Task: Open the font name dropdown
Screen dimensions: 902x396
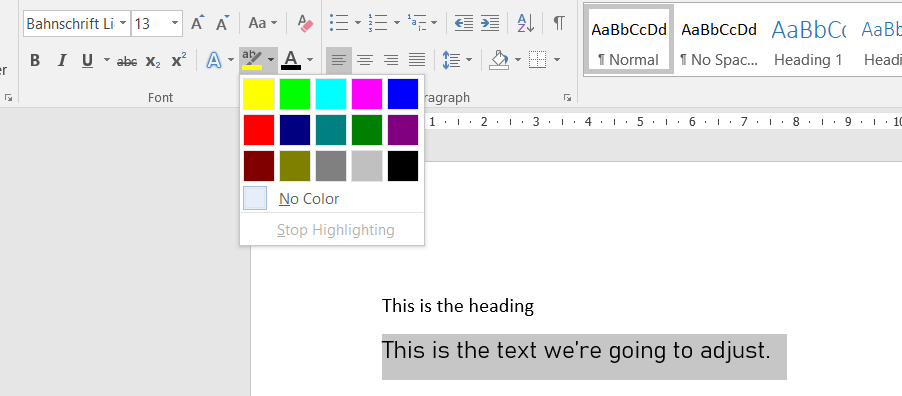Action: pos(123,24)
